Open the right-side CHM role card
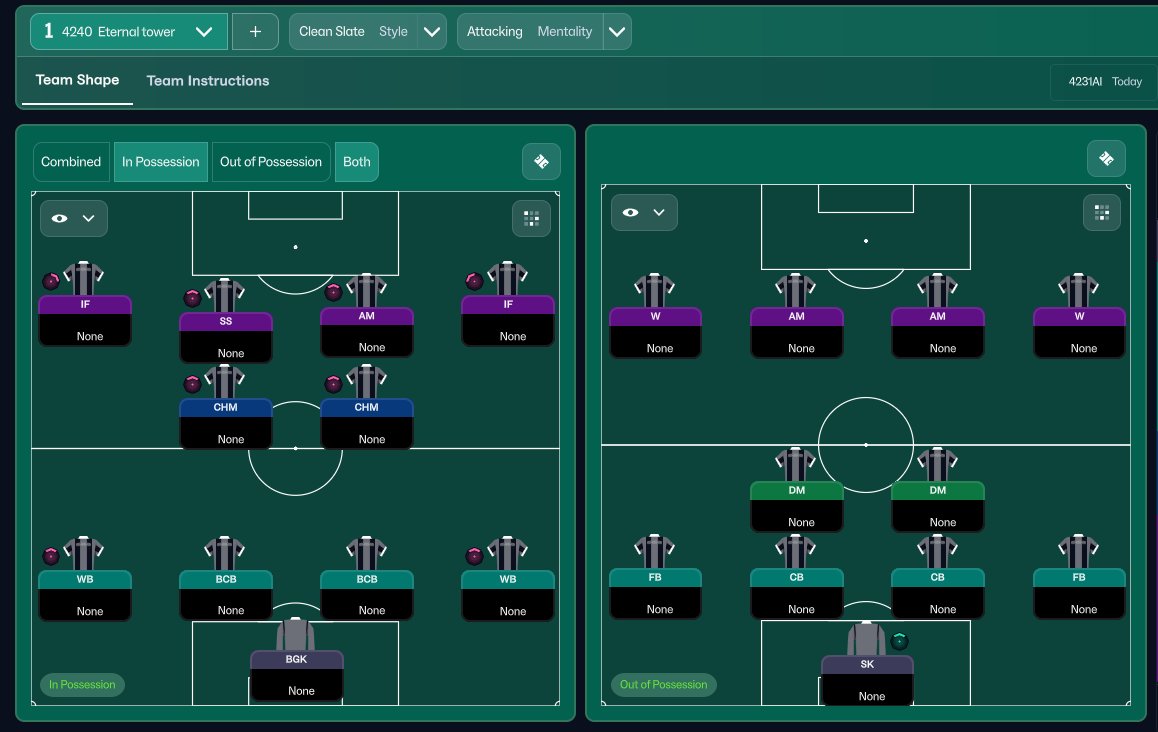Viewport: 1158px width, 732px height. [x=366, y=424]
